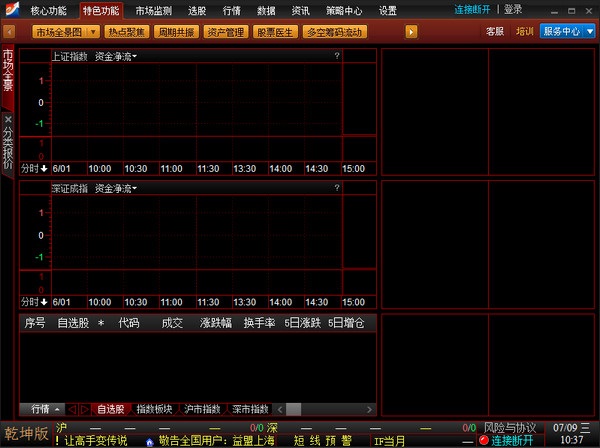Click the toolbar scroll-right arrow
Viewport: 600px width, 448px height.
[411, 32]
